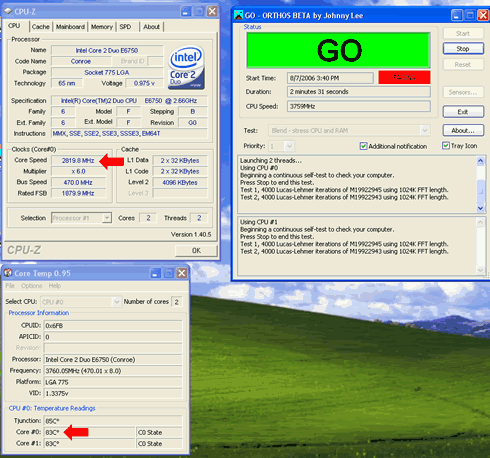Click the Number of cores field
The height and width of the screenshot is (458, 490).
[x=177, y=302]
